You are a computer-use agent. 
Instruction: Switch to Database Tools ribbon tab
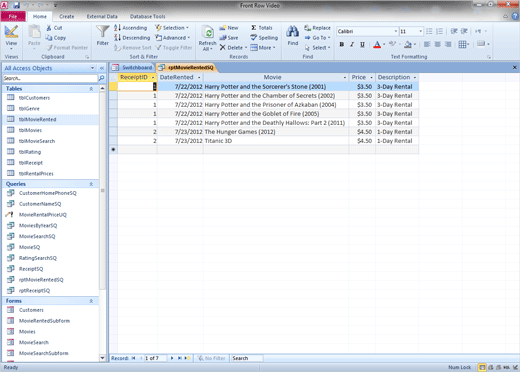coord(147,16)
